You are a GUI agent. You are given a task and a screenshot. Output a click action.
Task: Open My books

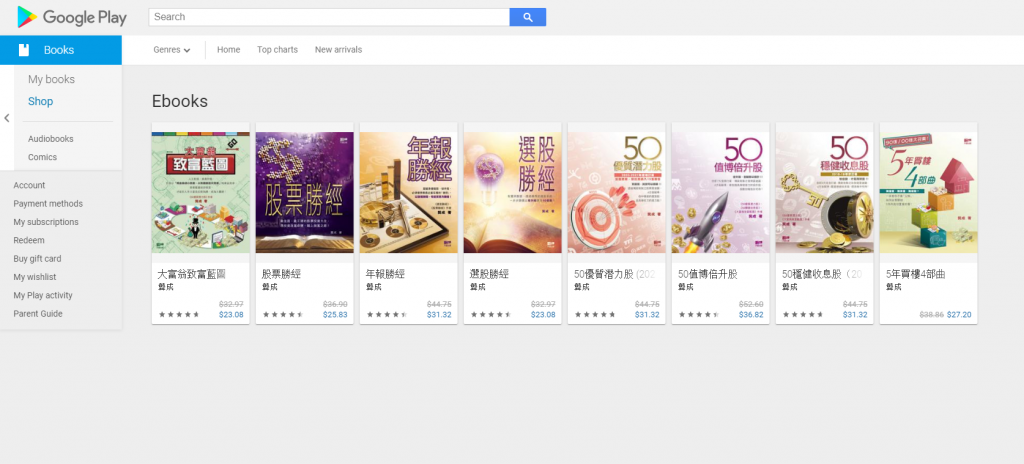click(52, 80)
